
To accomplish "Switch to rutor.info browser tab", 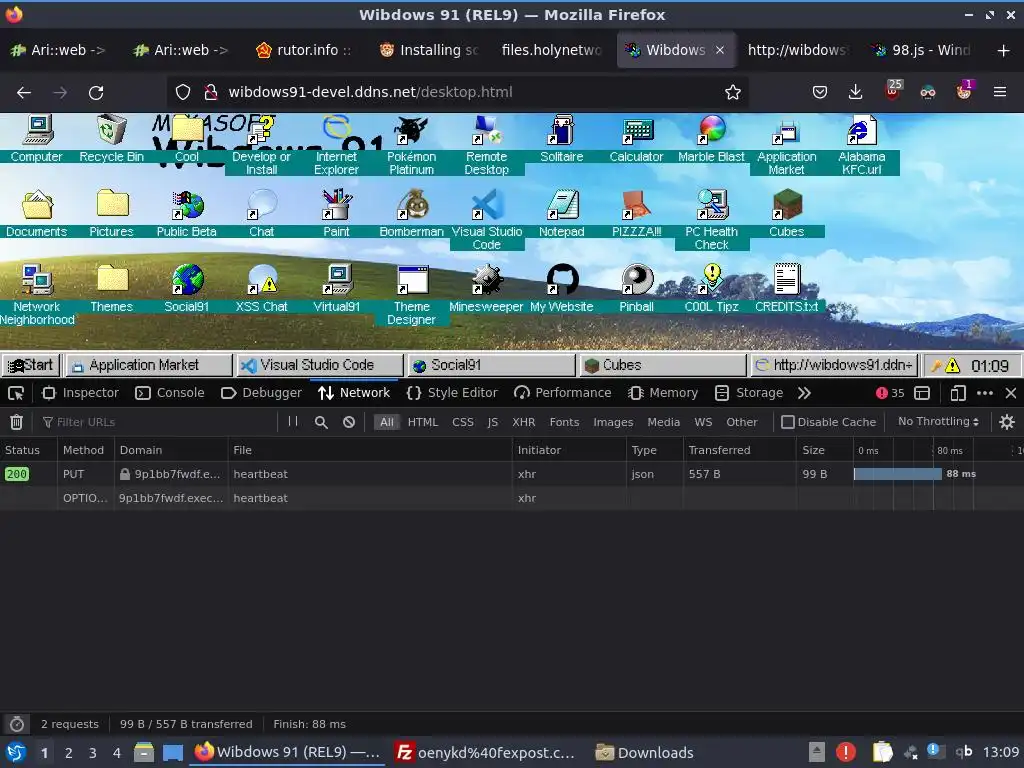I will 304,50.
